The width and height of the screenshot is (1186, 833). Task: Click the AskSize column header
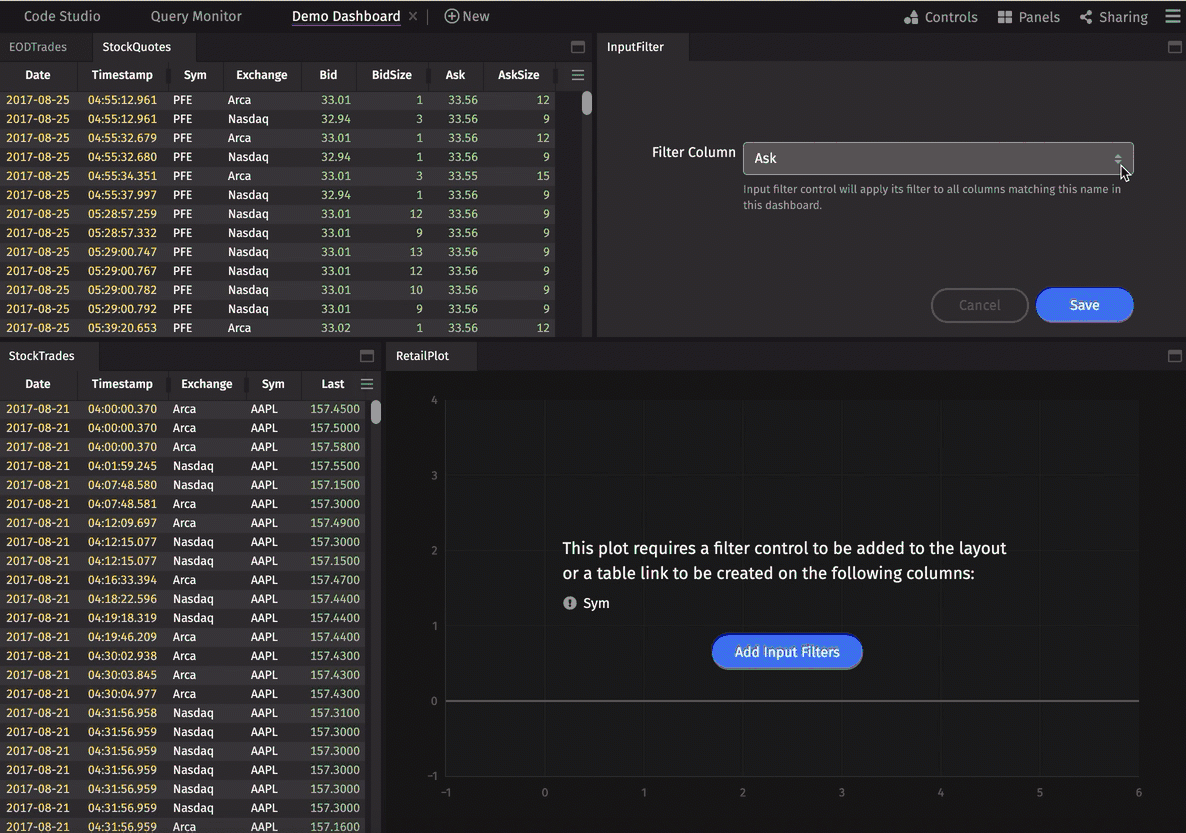point(518,75)
